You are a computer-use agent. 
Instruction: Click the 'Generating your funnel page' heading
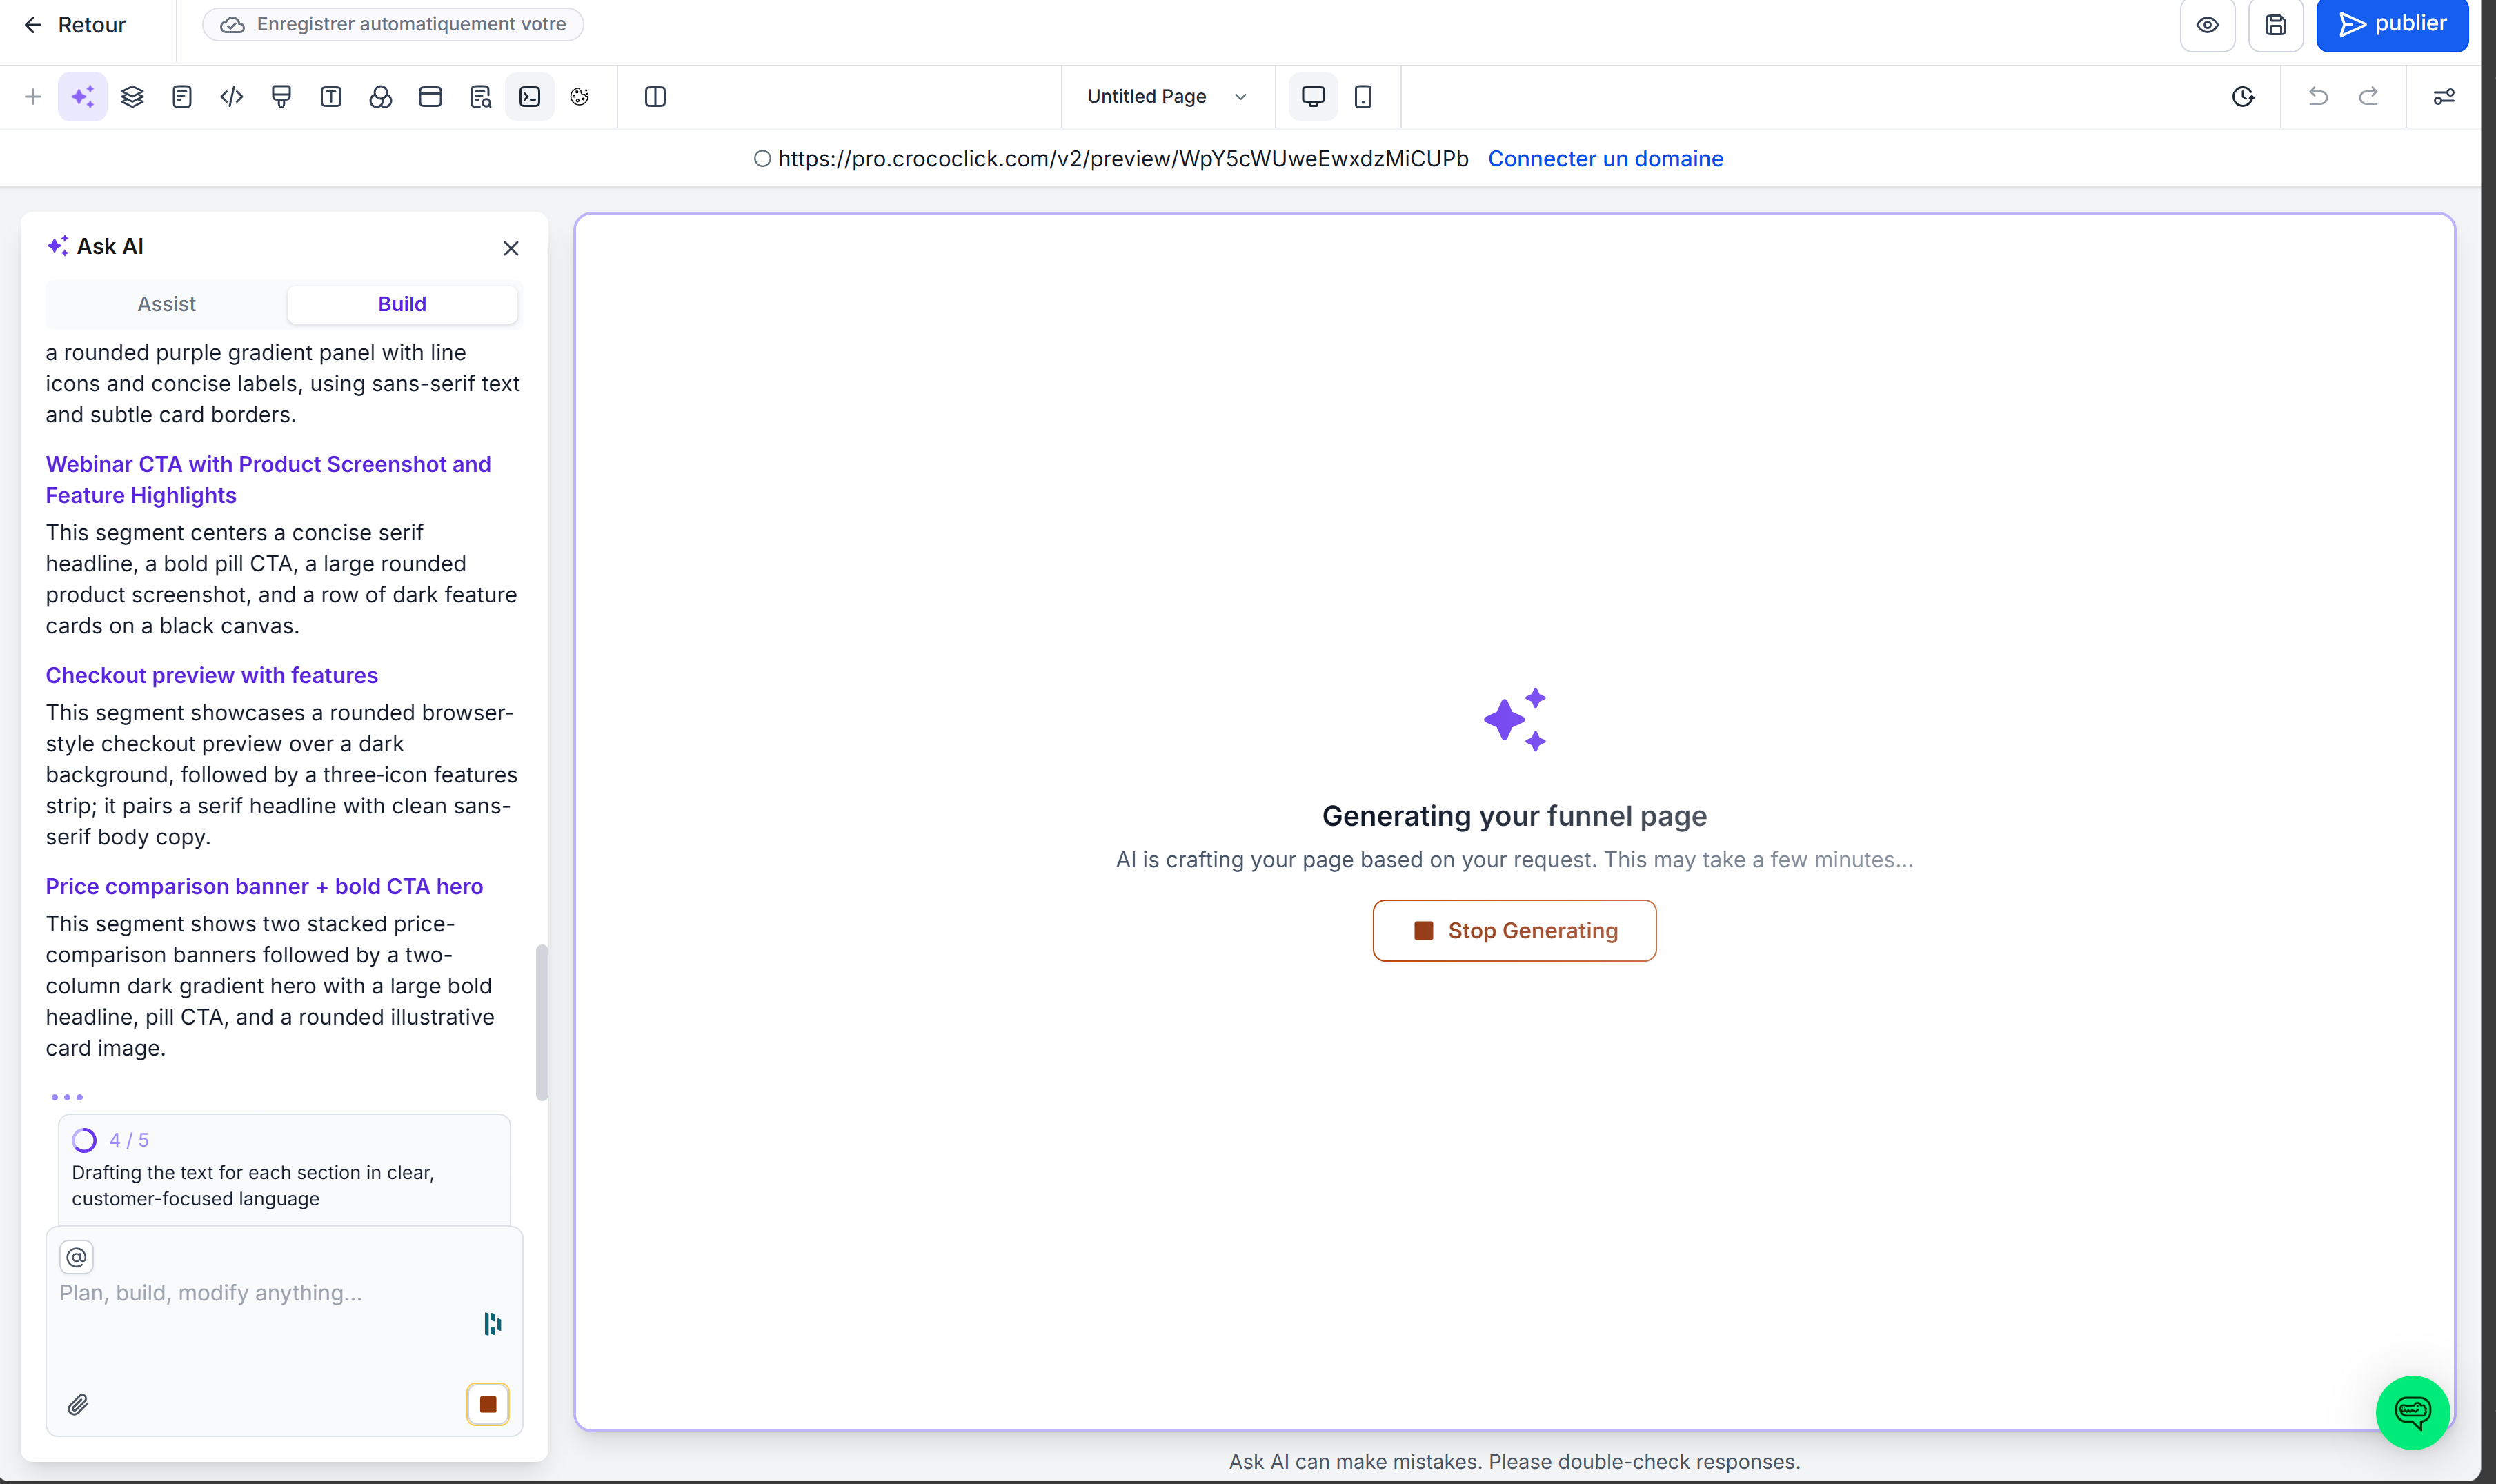coord(1514,816)
